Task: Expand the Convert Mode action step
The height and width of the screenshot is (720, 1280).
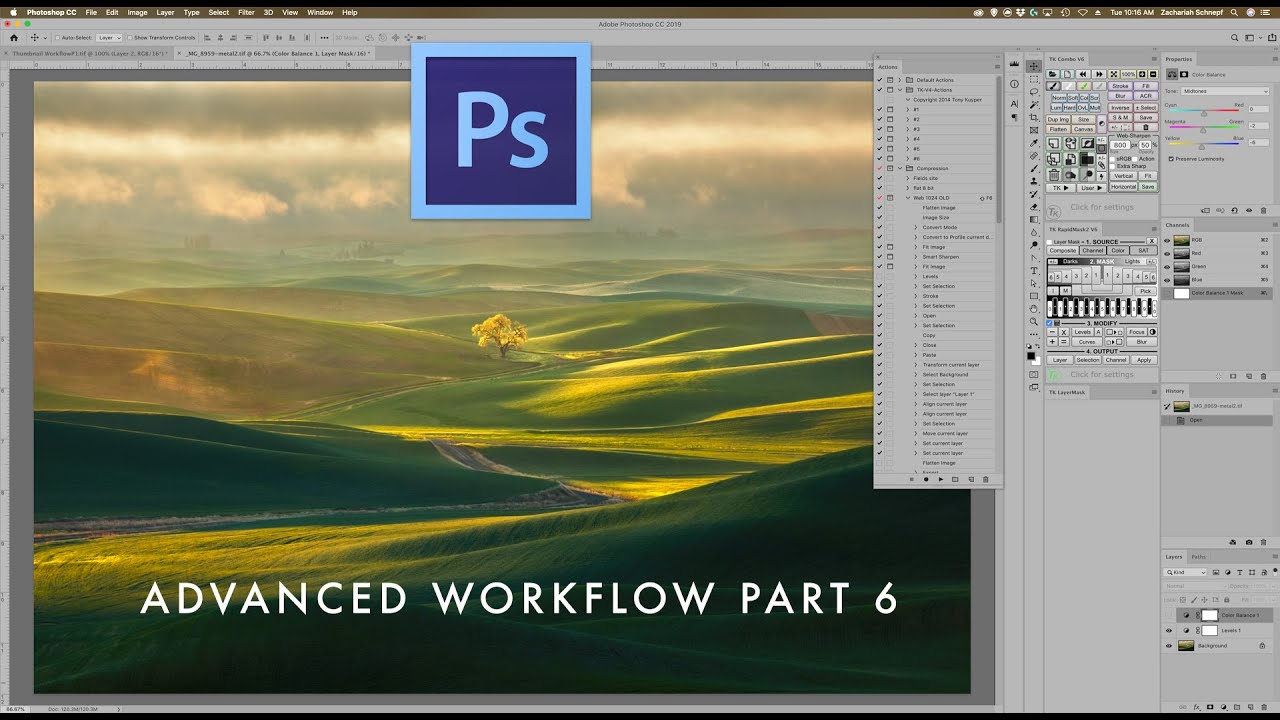Action: (x=916, y=227)
